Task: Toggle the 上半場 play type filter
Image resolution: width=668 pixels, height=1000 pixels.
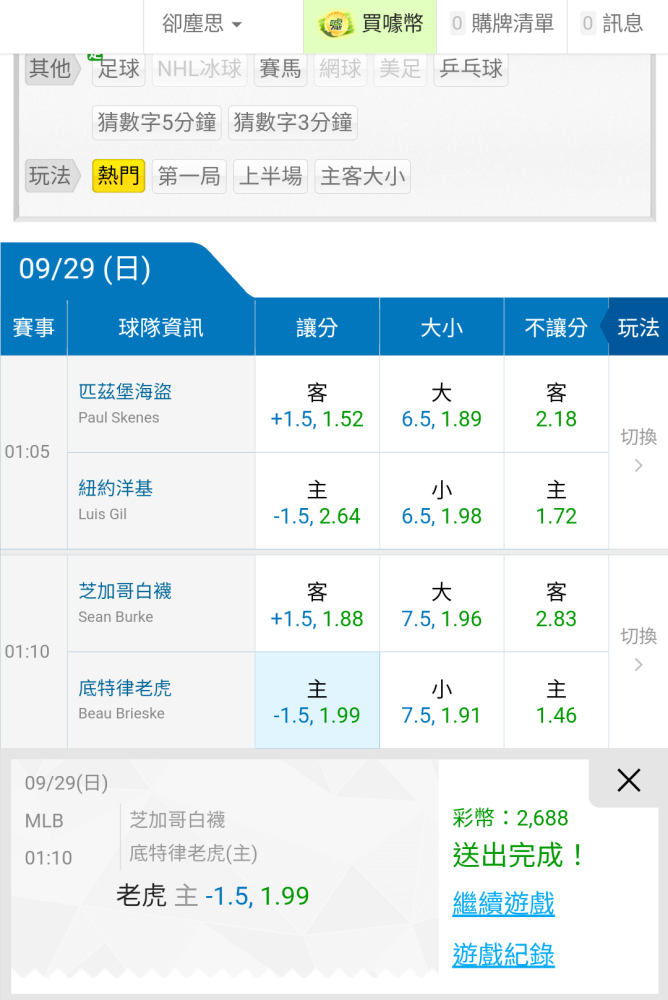Action: tap(270, 177)
